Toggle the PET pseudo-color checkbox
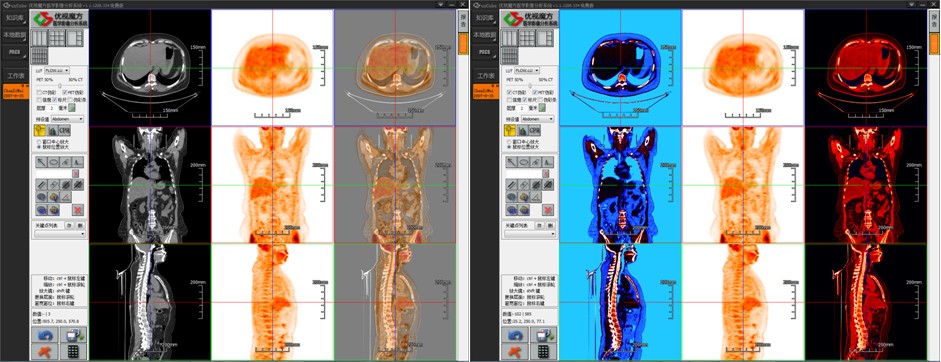Viewport: 941px width, 362px height. (x=65, y=92)
